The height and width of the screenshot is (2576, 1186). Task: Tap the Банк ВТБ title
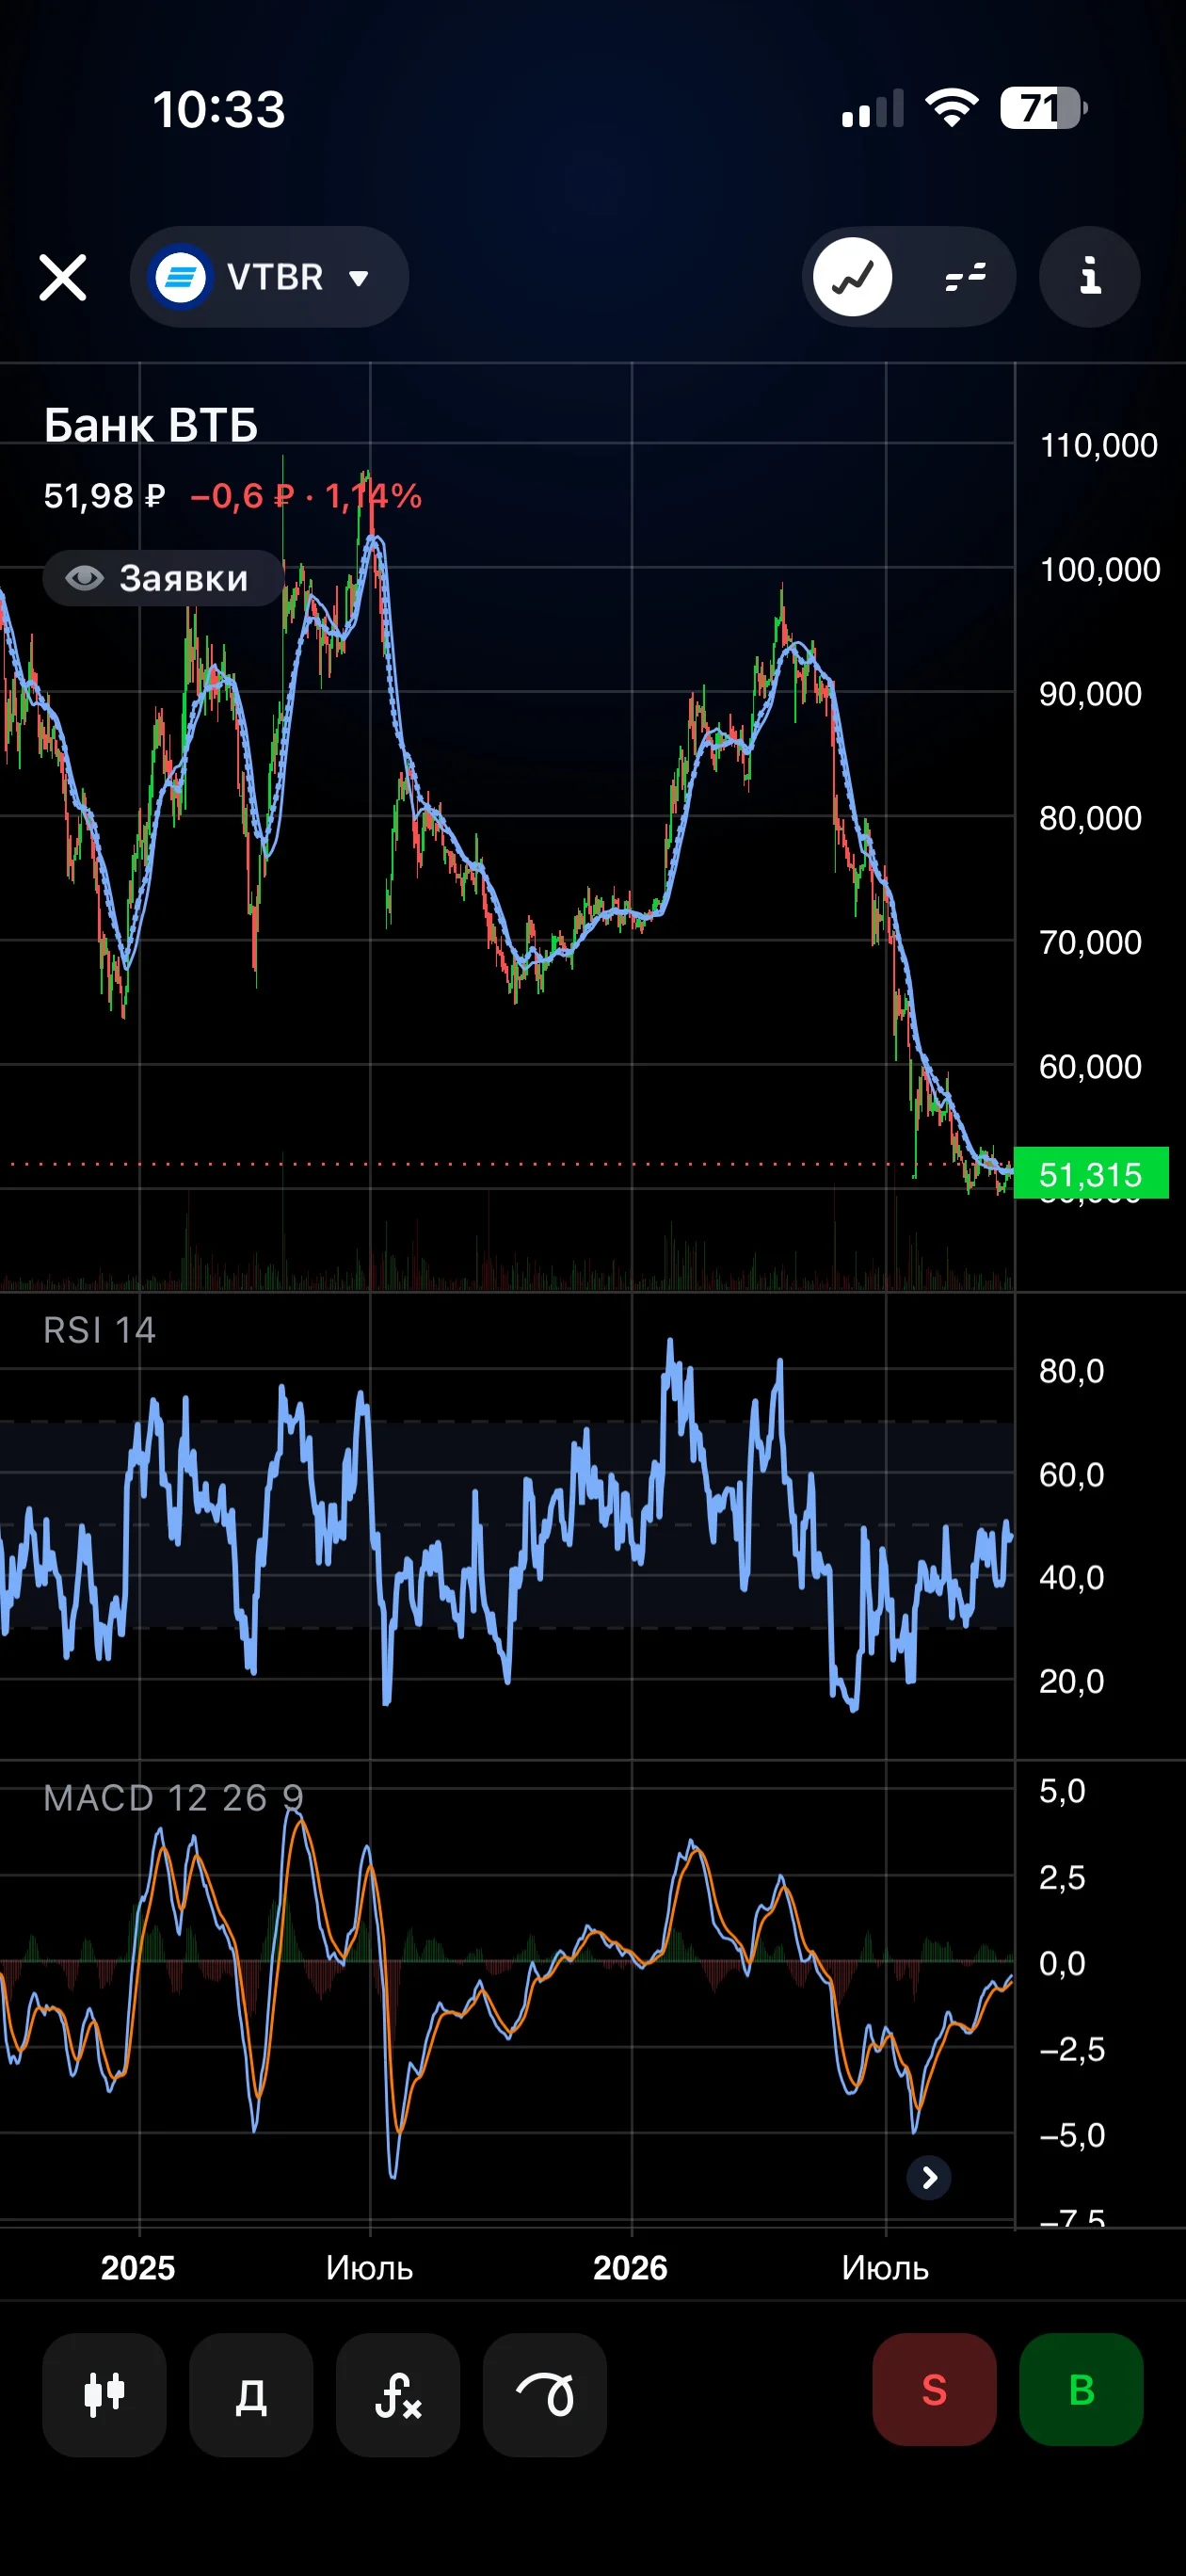151,425
